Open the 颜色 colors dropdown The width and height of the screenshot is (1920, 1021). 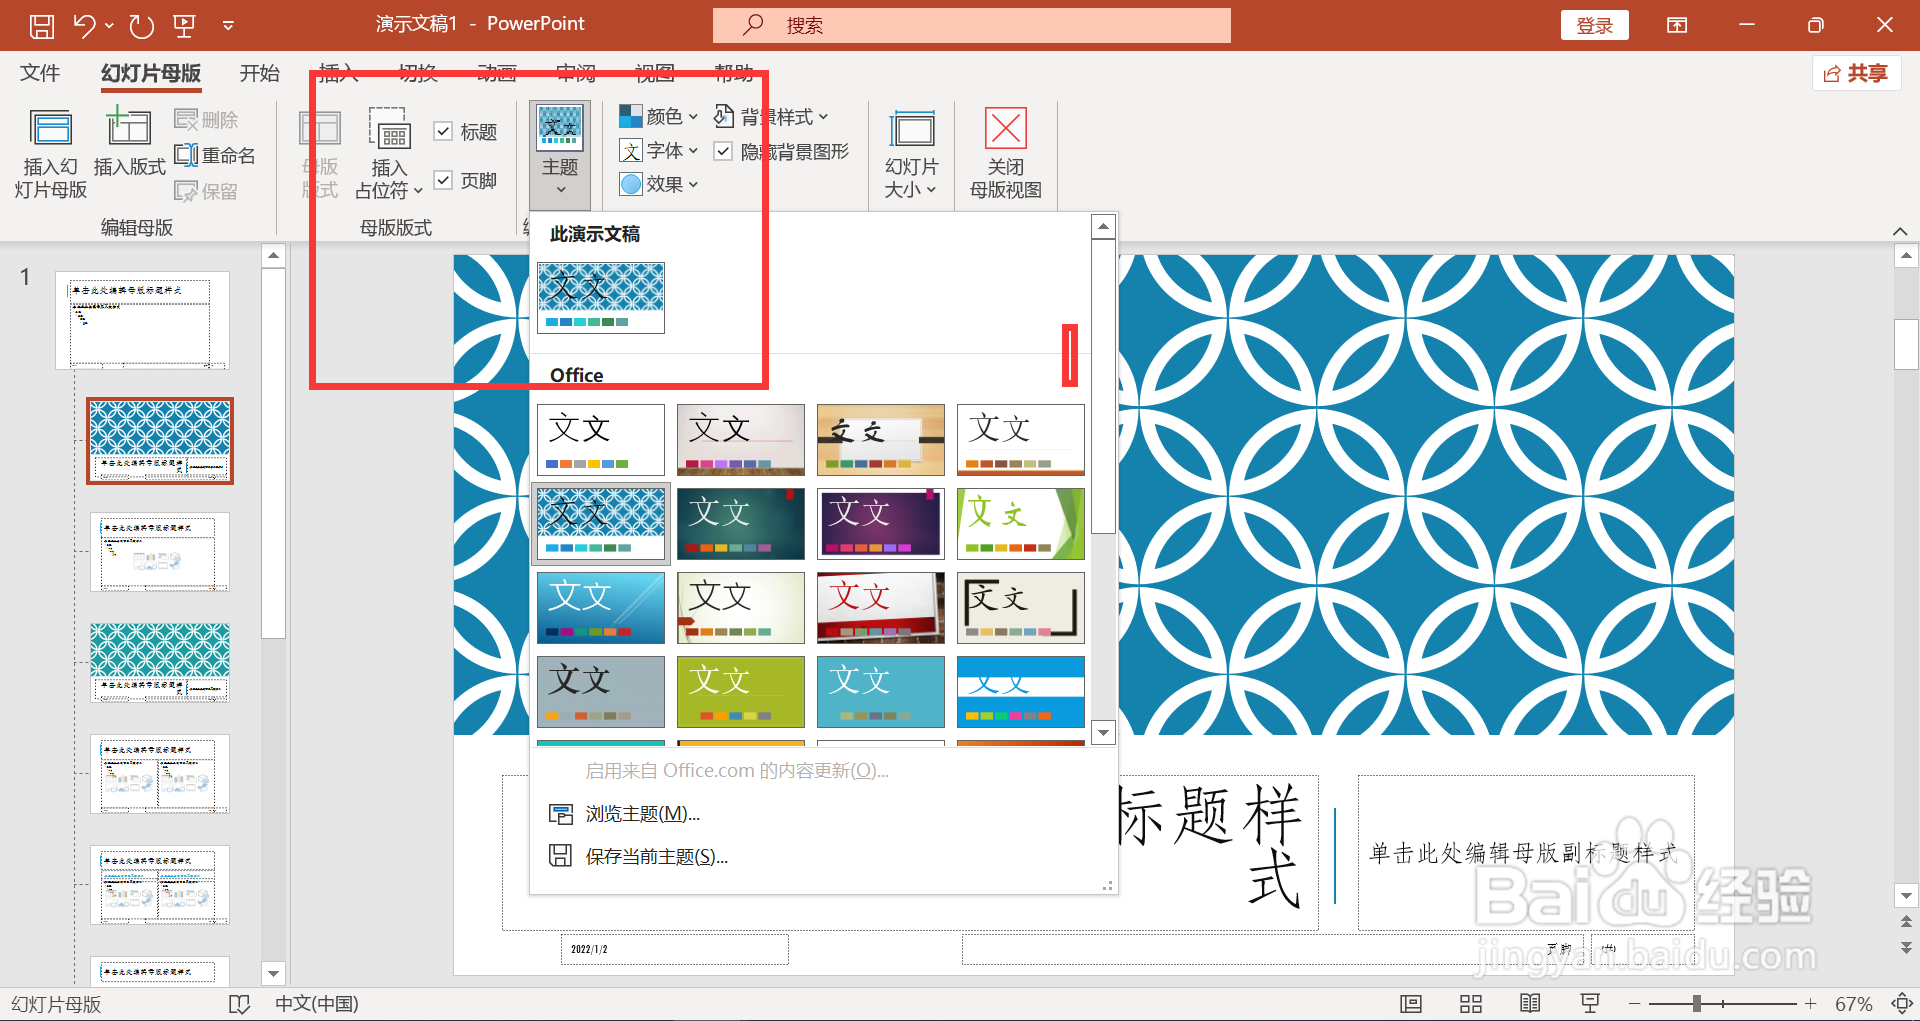tap(658, 117)
